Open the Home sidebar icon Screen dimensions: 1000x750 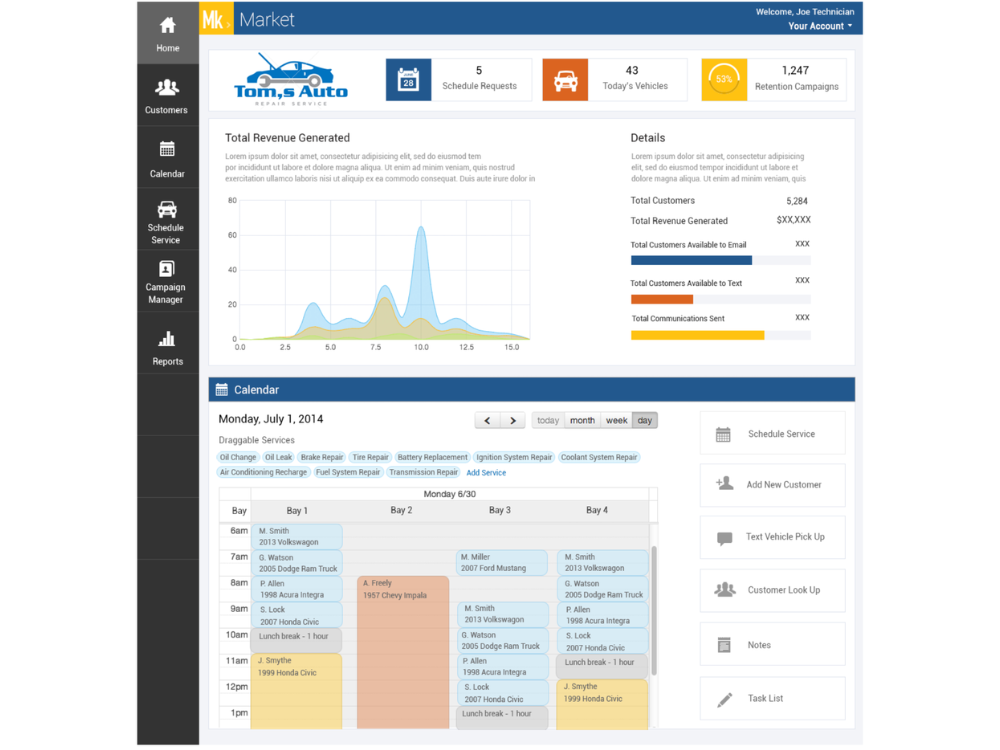click(168, 26)
